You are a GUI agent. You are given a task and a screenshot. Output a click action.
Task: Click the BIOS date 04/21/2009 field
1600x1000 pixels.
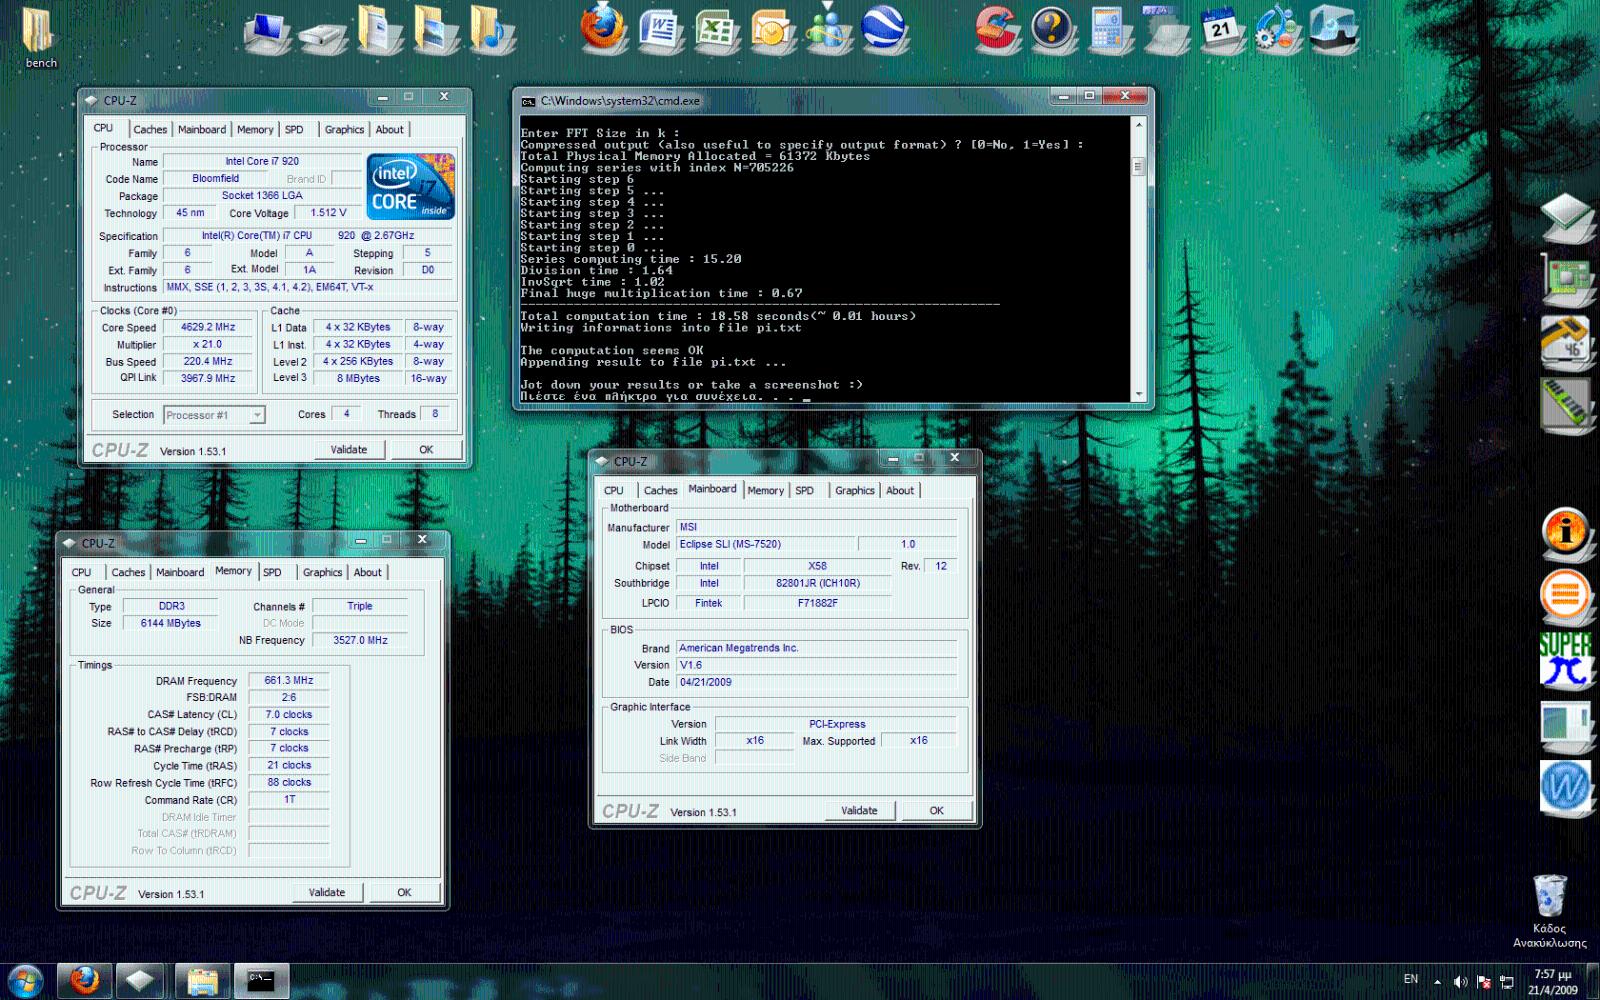click(x=816, y=683)
